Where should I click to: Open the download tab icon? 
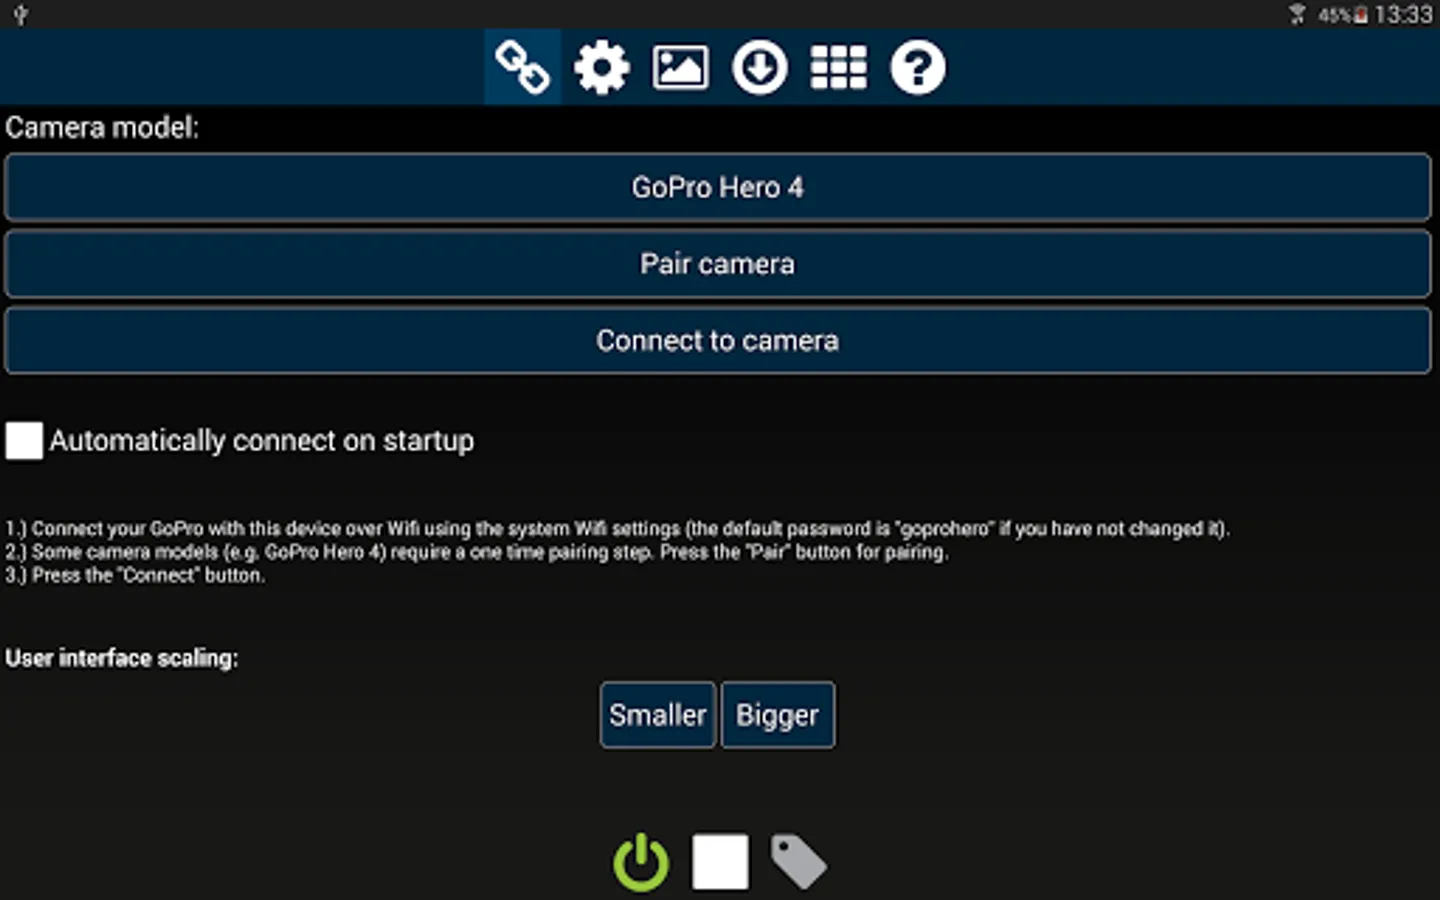pos(760,67)
